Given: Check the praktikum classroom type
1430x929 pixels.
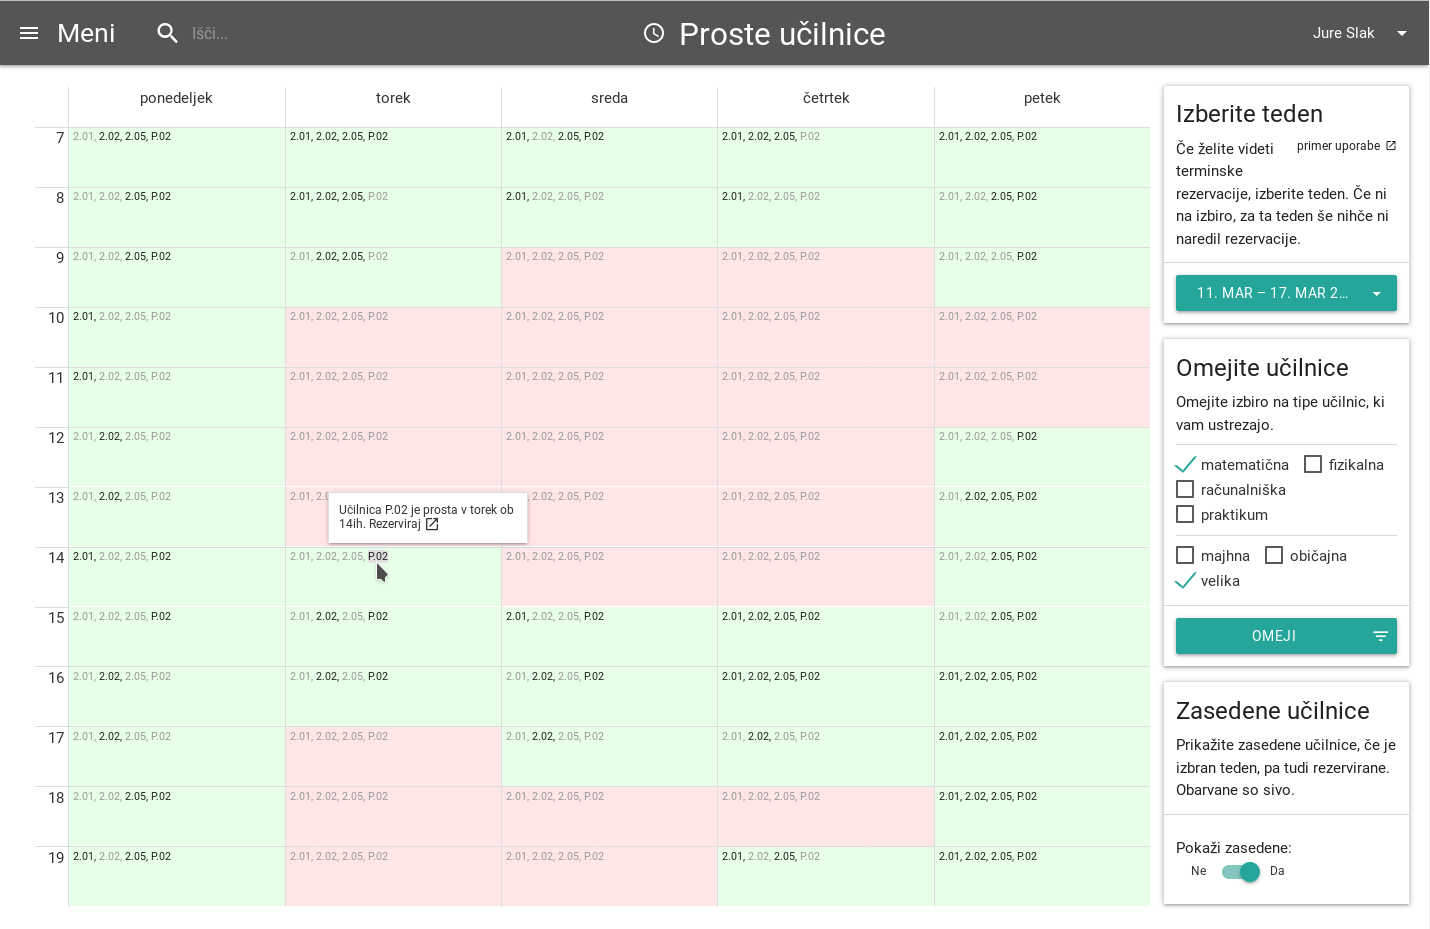Looking at the screenshot, I should coord(1185,515).
